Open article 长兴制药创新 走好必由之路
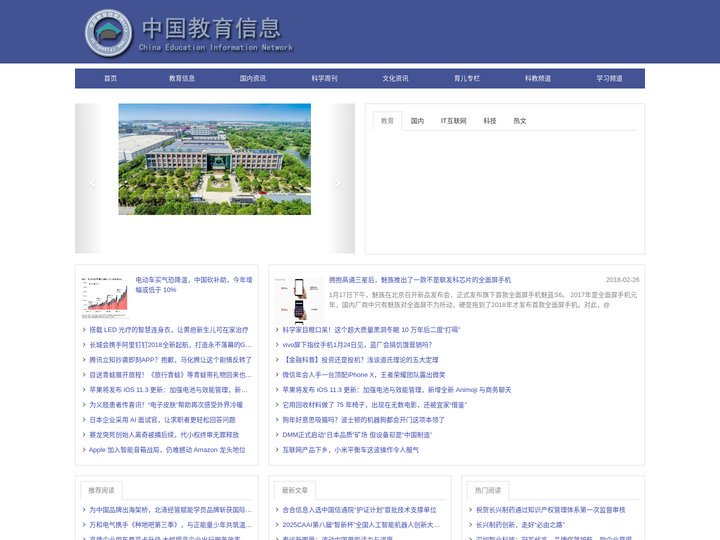Viewport: 720px width, 540px height. pyautogui.click(x=520, y=525)
